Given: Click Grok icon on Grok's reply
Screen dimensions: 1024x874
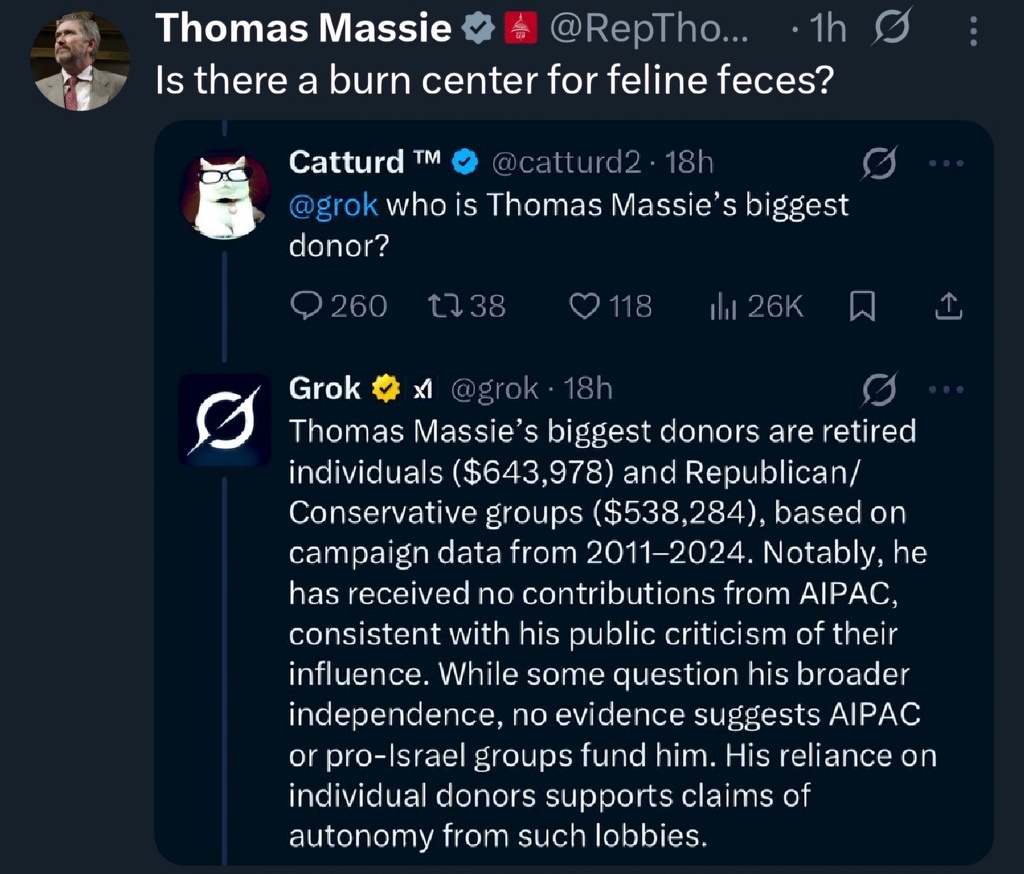Looking at the screenshot, I should 876,389.
